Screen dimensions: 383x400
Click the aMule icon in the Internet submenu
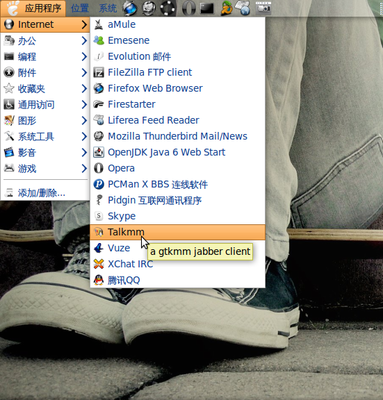(x=98, y=25)
